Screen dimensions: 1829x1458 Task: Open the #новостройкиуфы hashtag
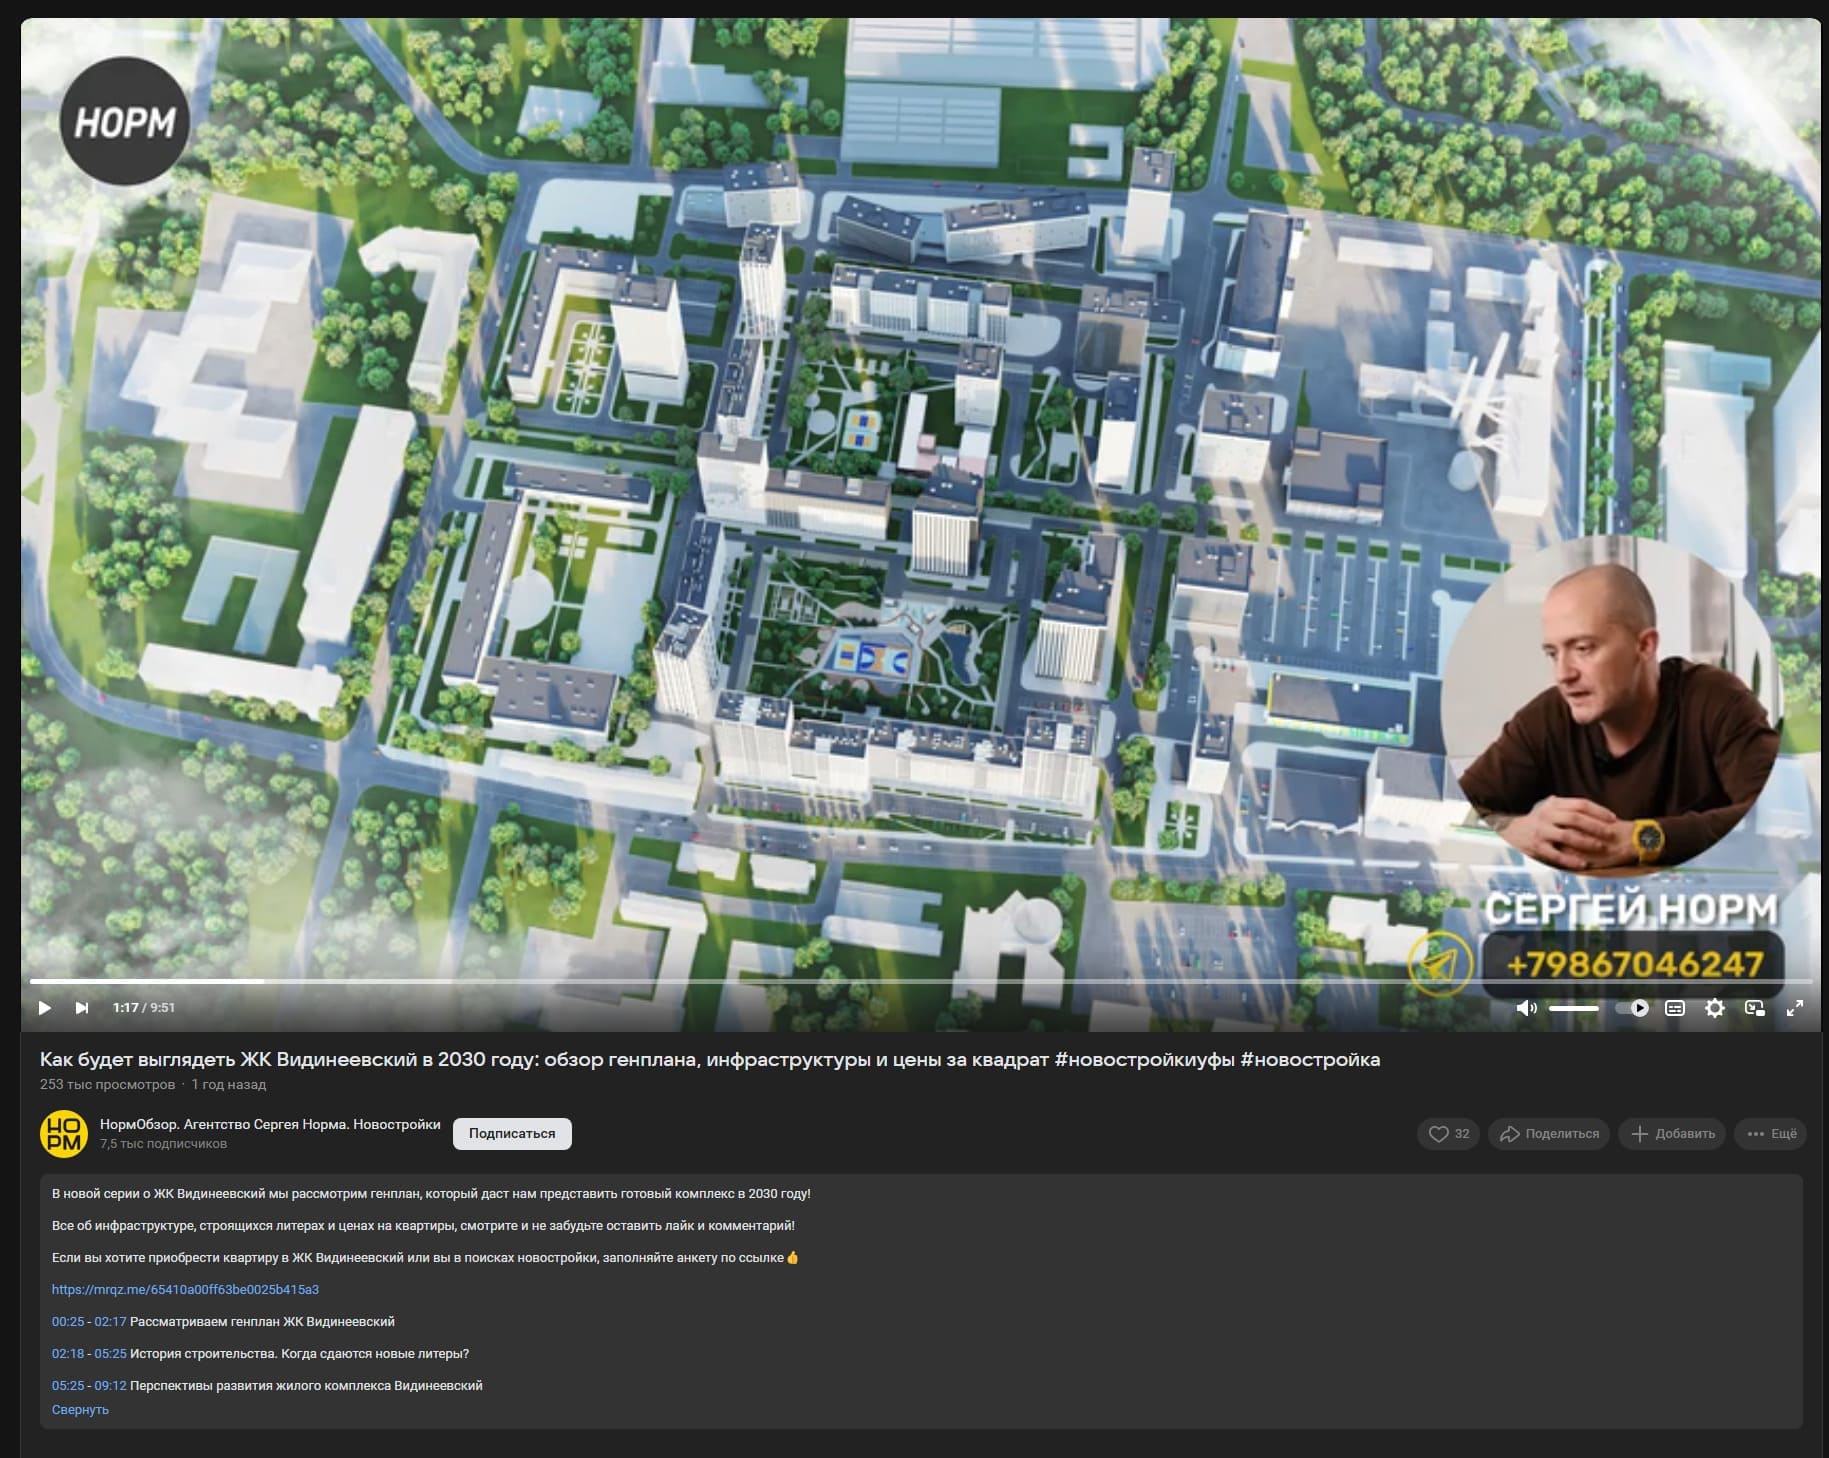(x=1144, y=1059)
